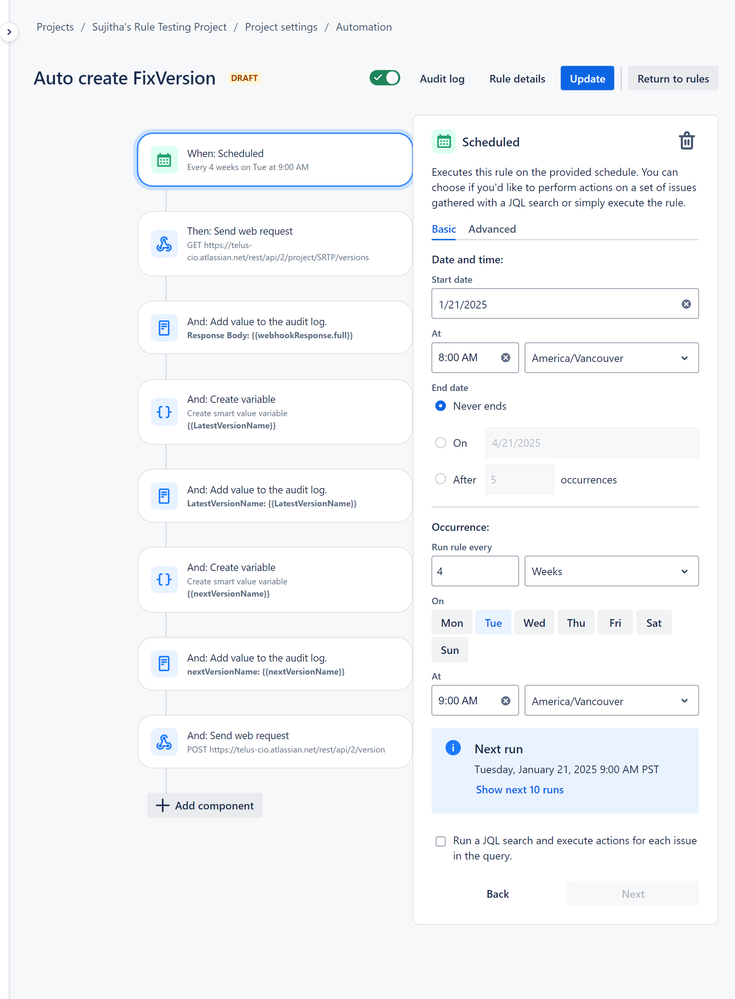Select the Then: Send web request GET step
Viewport: 735px width, 999px height.
275,244
